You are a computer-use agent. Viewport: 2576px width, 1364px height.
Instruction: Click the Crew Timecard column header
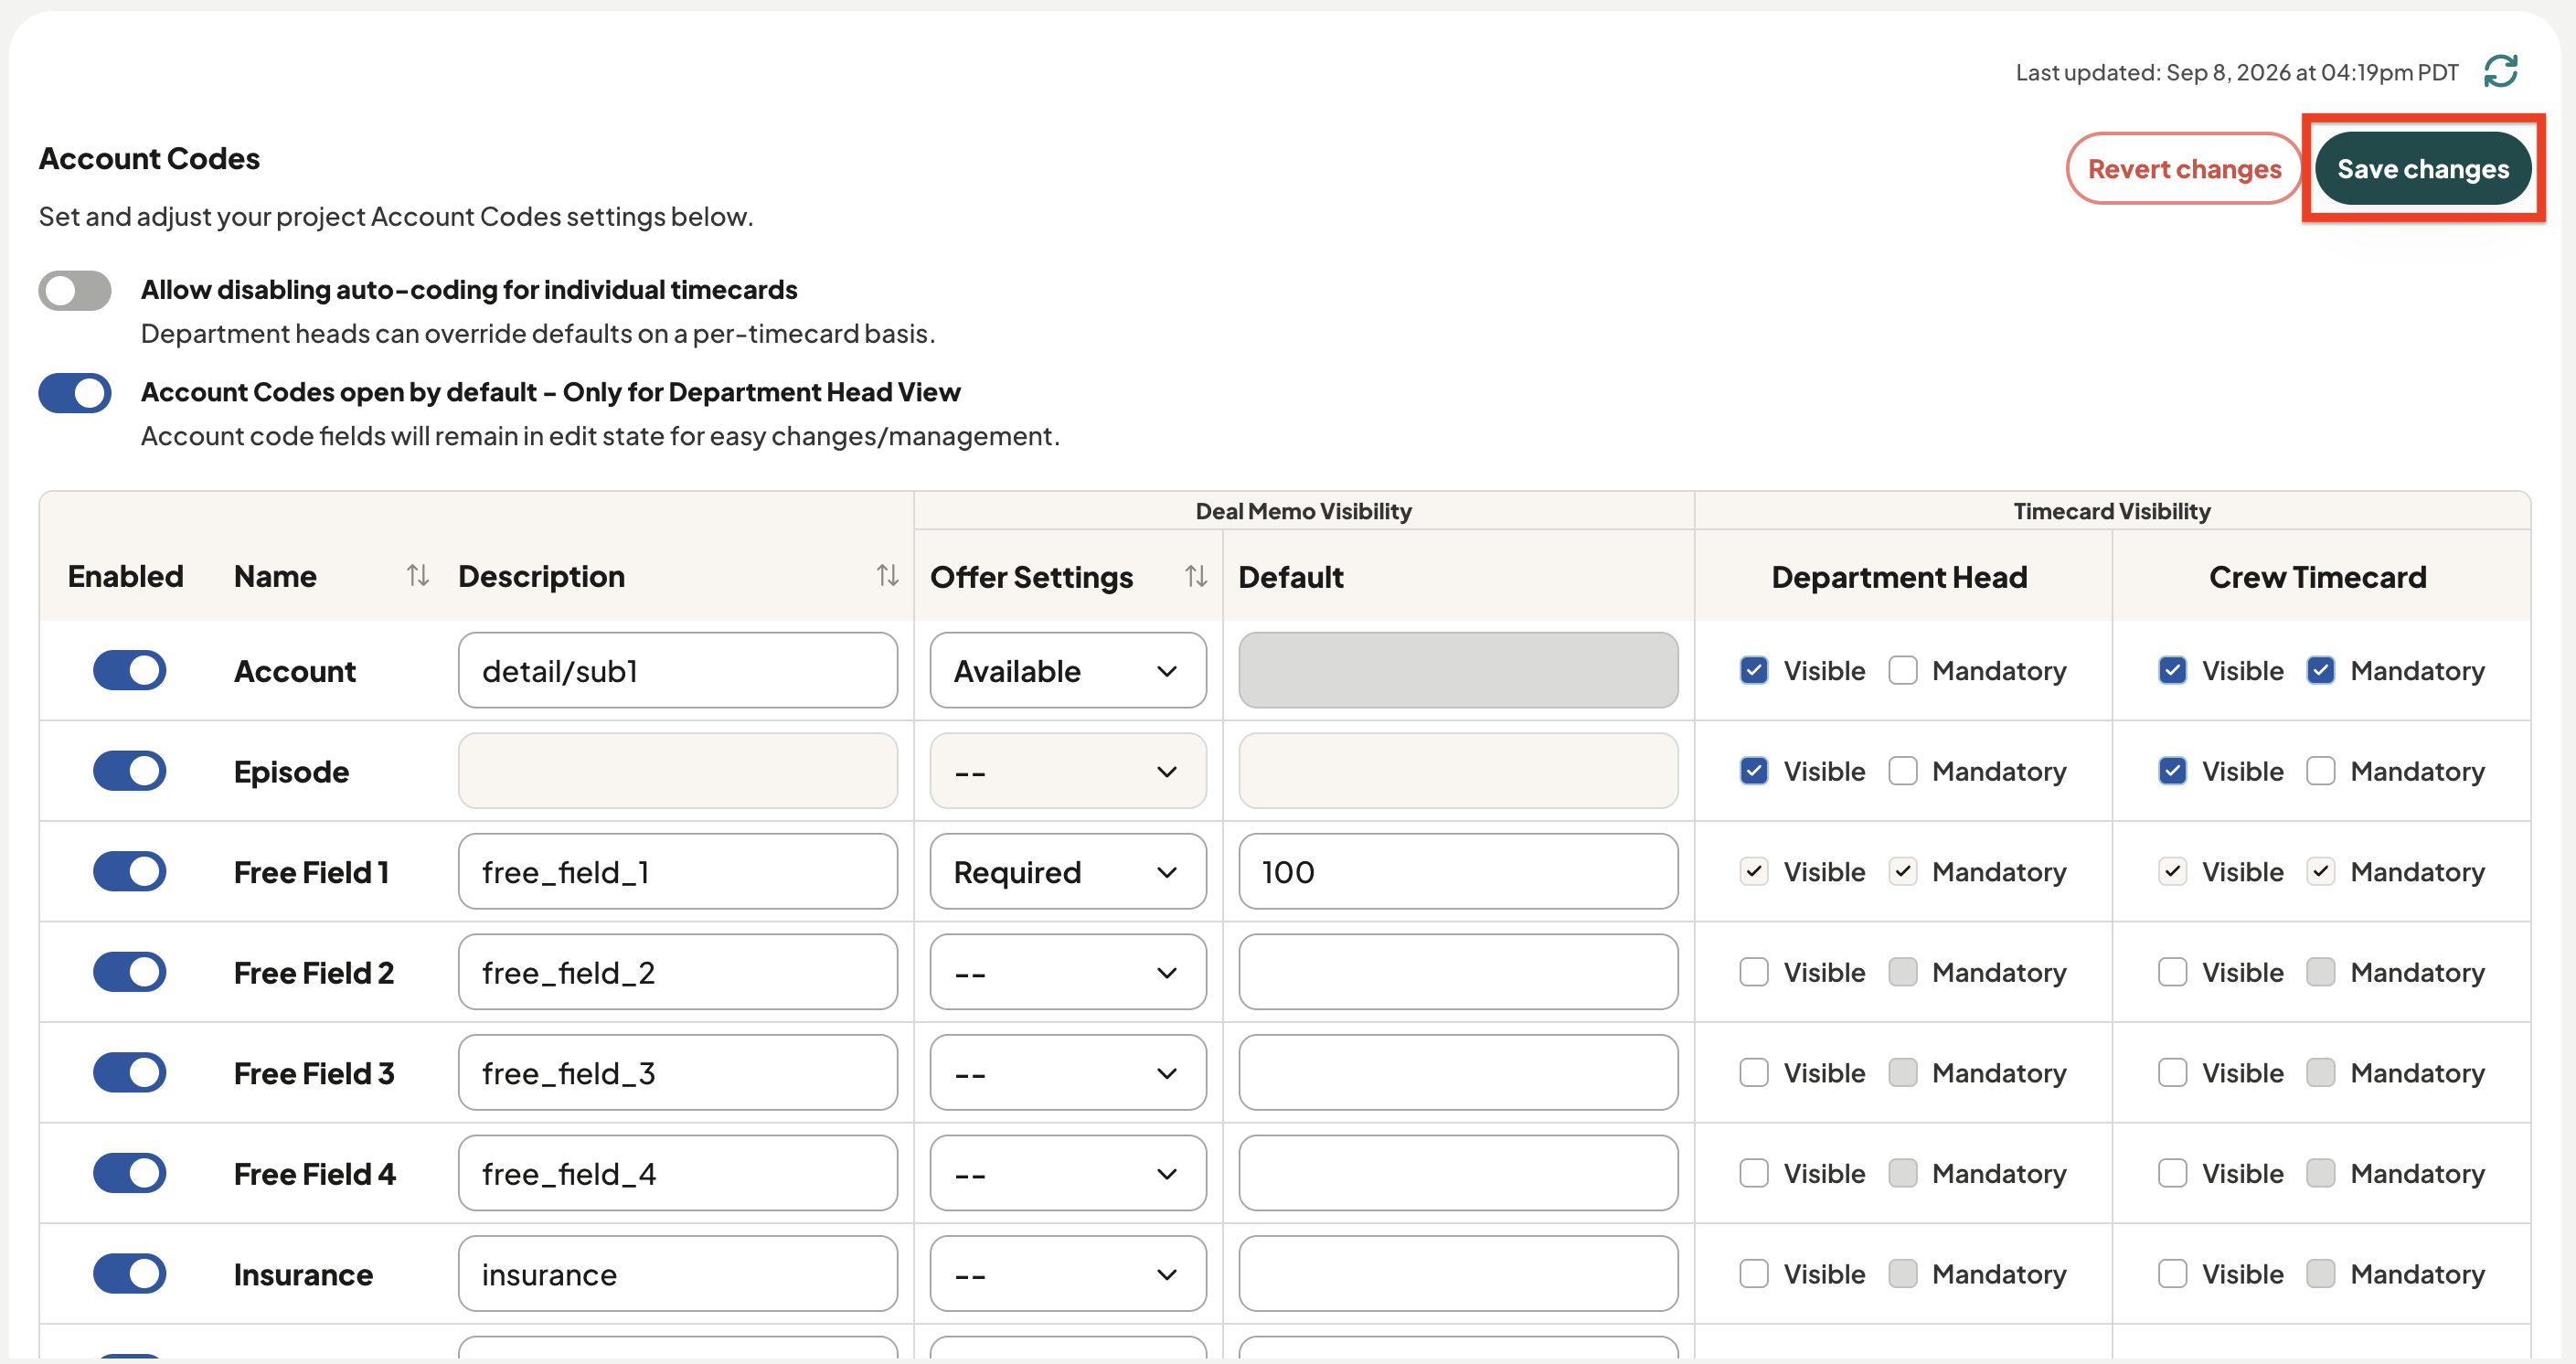click(2317, 577)
